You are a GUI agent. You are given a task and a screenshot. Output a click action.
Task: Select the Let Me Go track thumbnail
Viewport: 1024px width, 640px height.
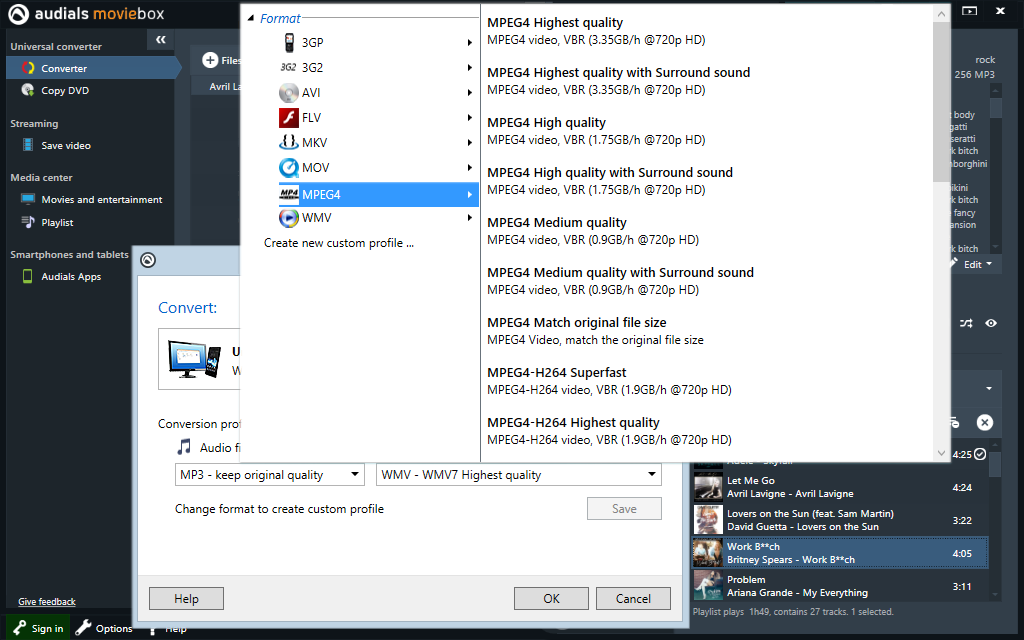(x=708, y=487)
